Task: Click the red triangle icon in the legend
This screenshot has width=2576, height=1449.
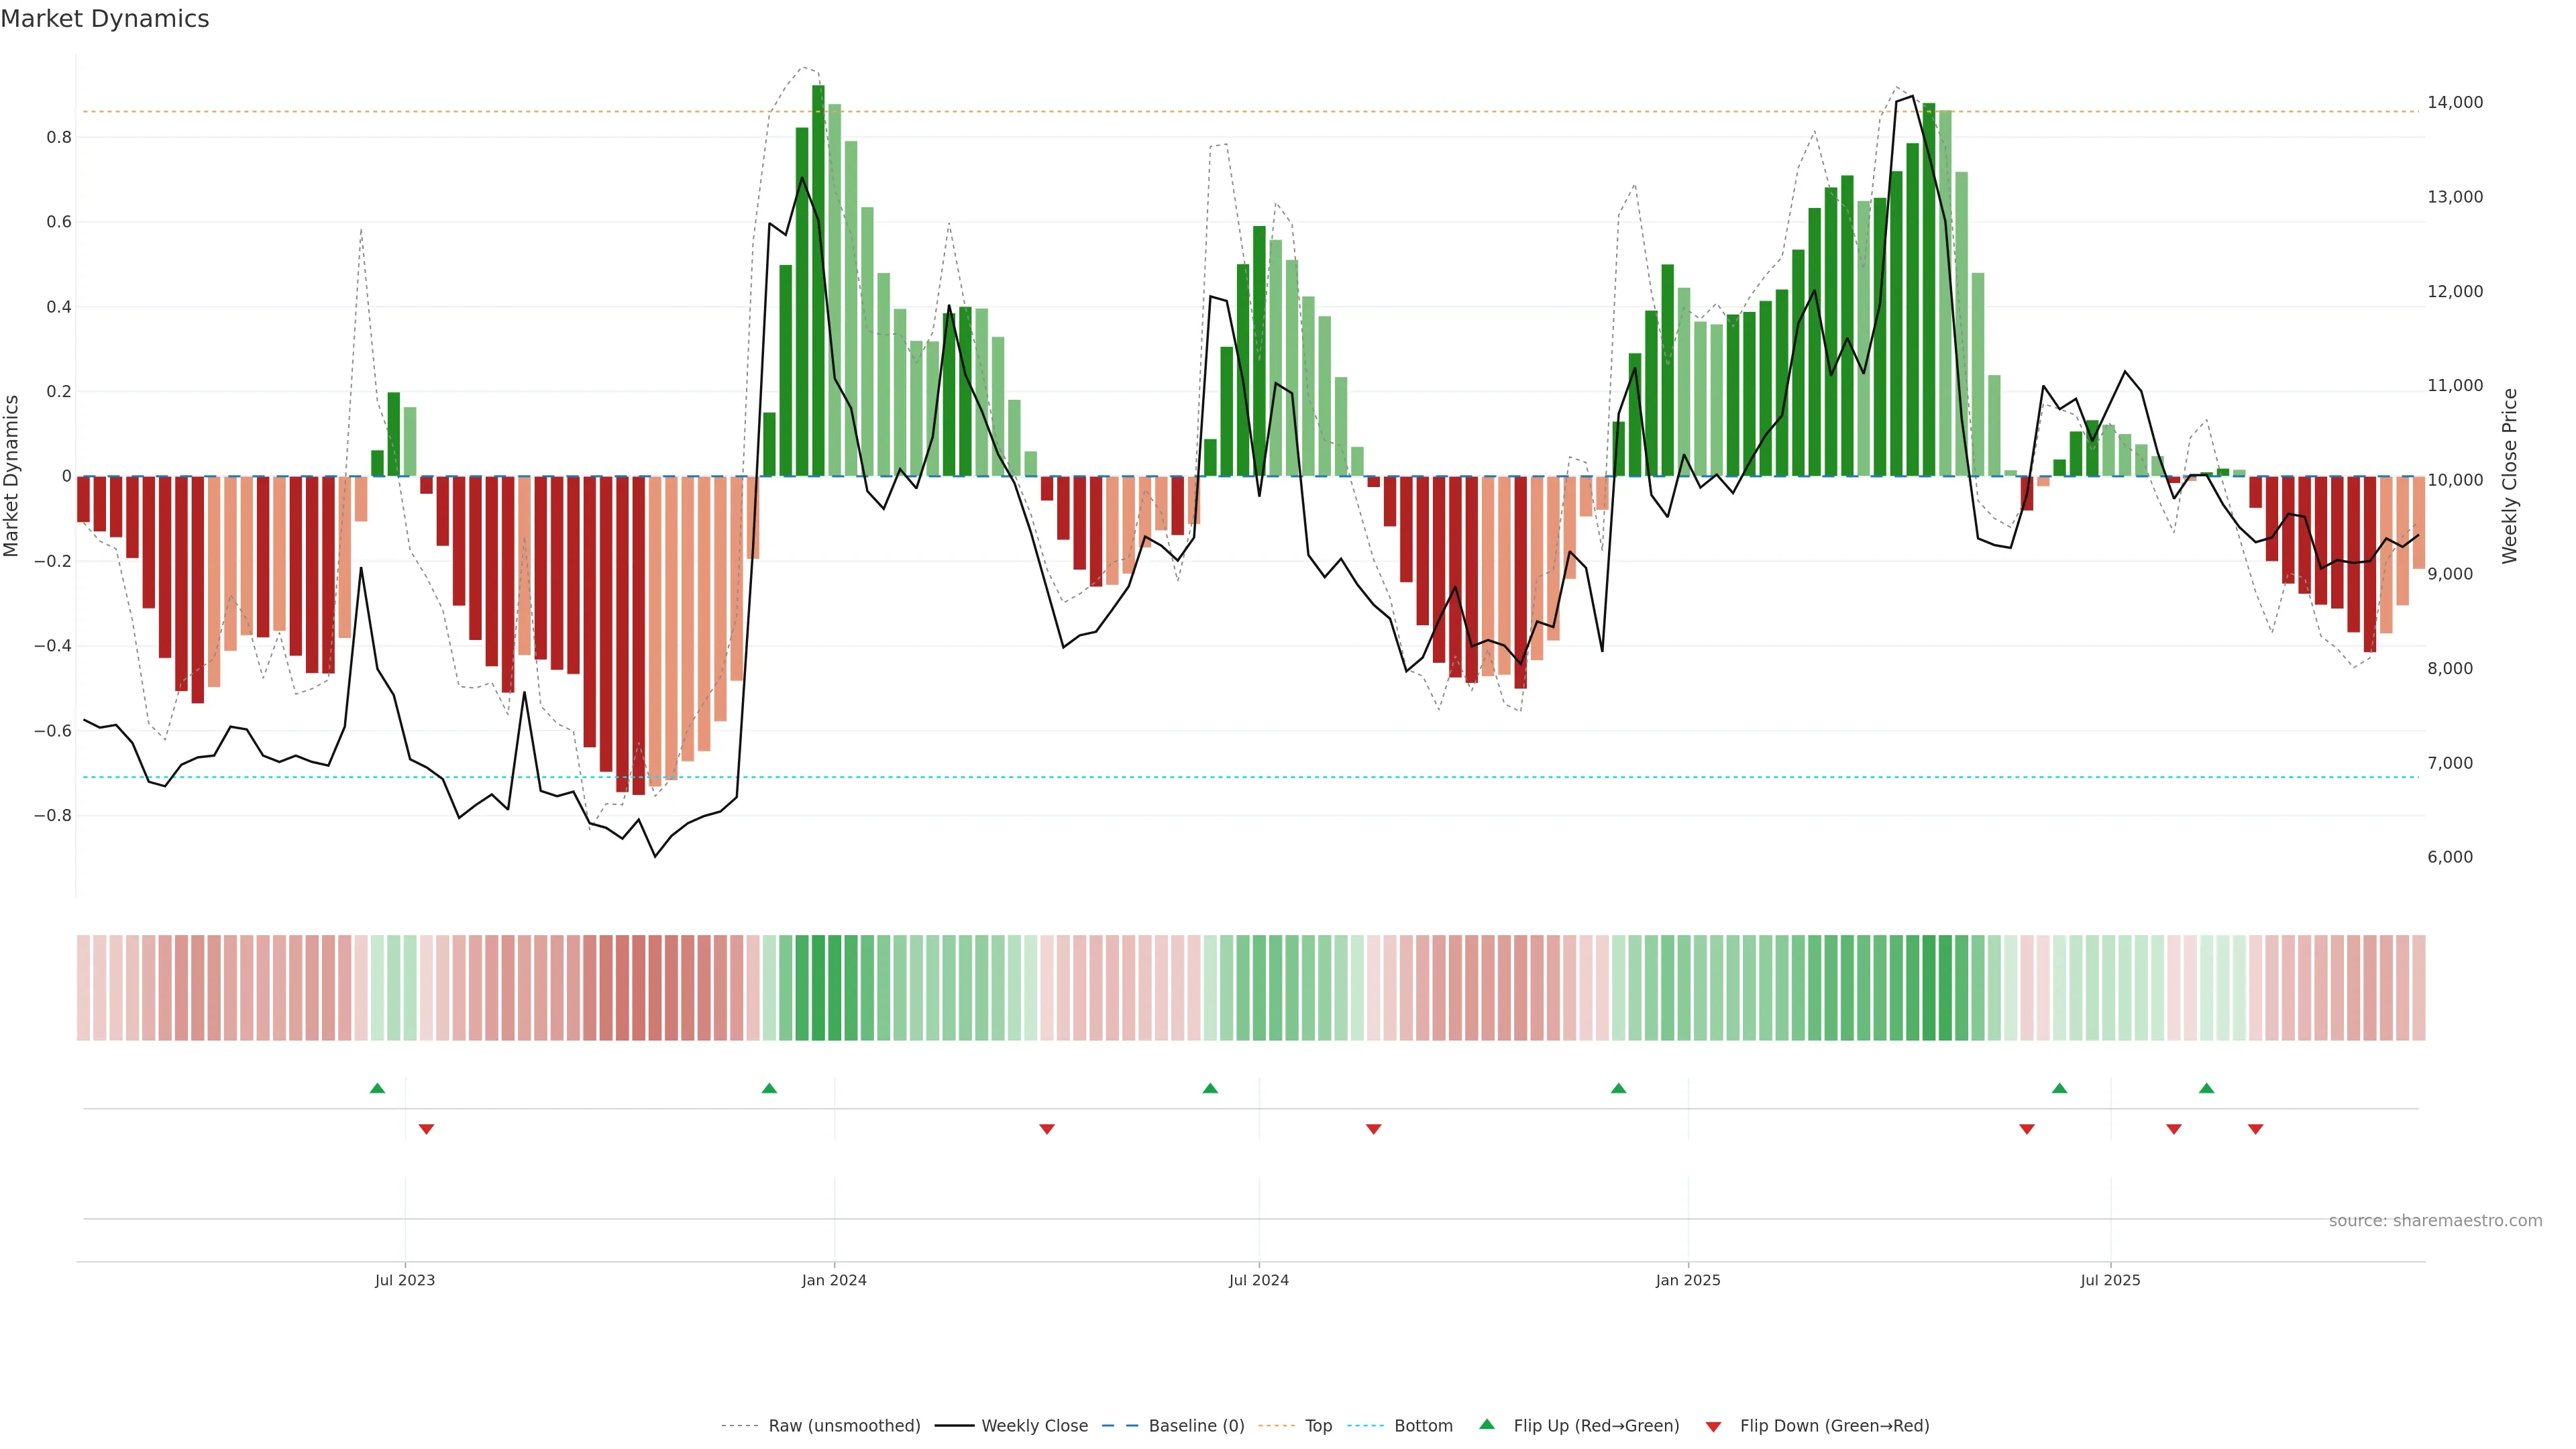Action: [1713, 1426]
